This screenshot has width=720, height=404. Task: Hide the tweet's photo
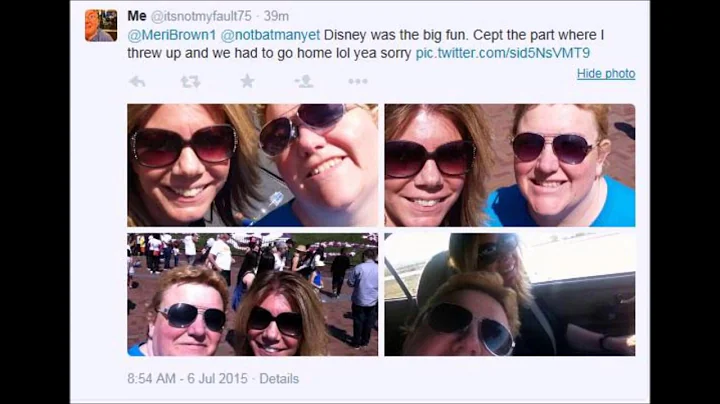pos(605,73)
